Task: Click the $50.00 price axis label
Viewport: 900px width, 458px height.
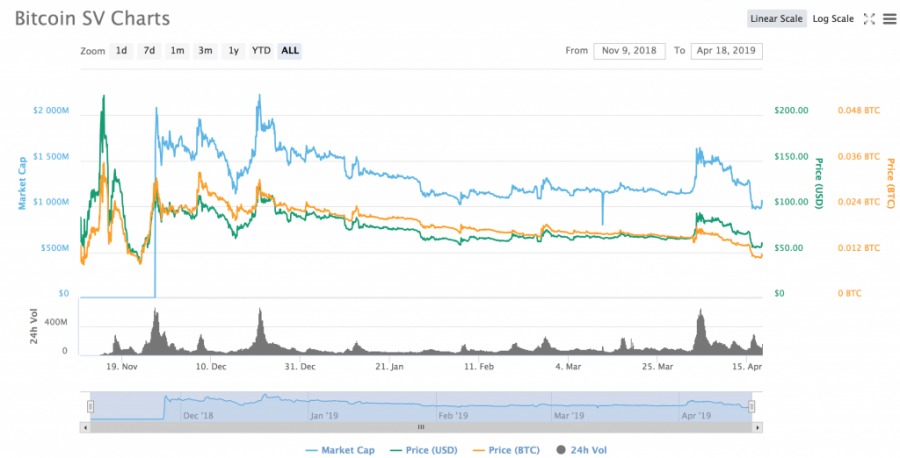Action: point(791,248)
